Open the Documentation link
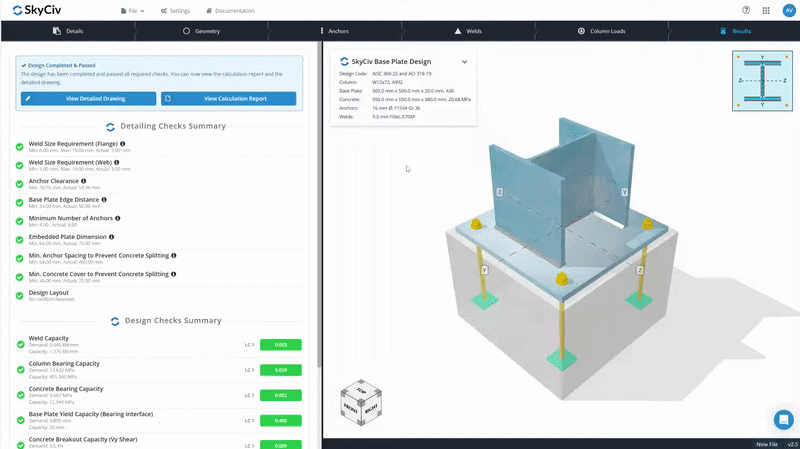The width and height of the screenshot is (800, 449). coord(231,11)
